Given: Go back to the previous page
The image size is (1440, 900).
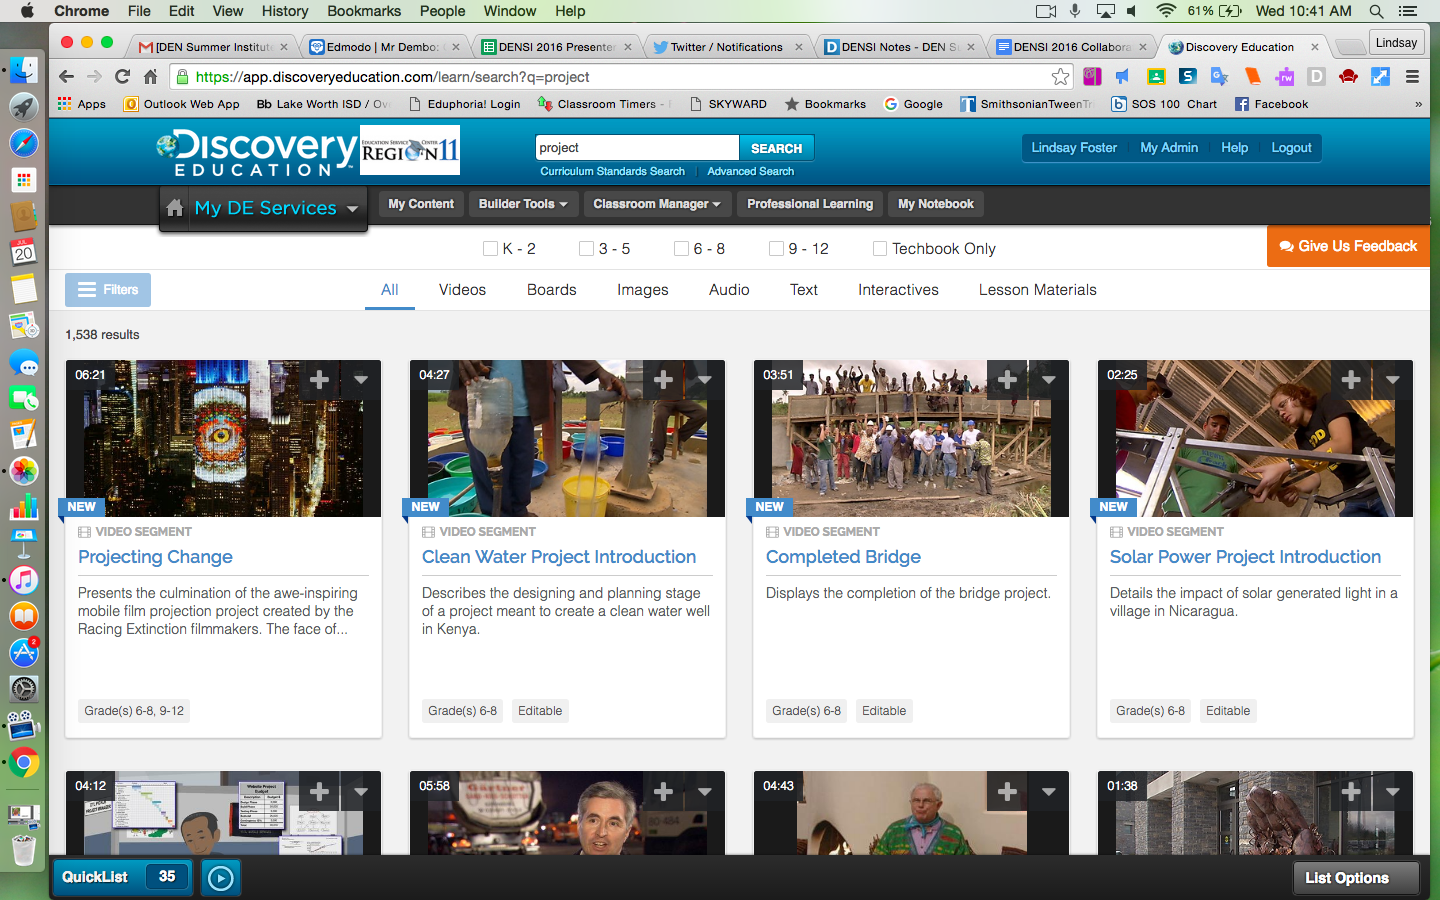Looking at the screenshot, I should tap(66, 77).
